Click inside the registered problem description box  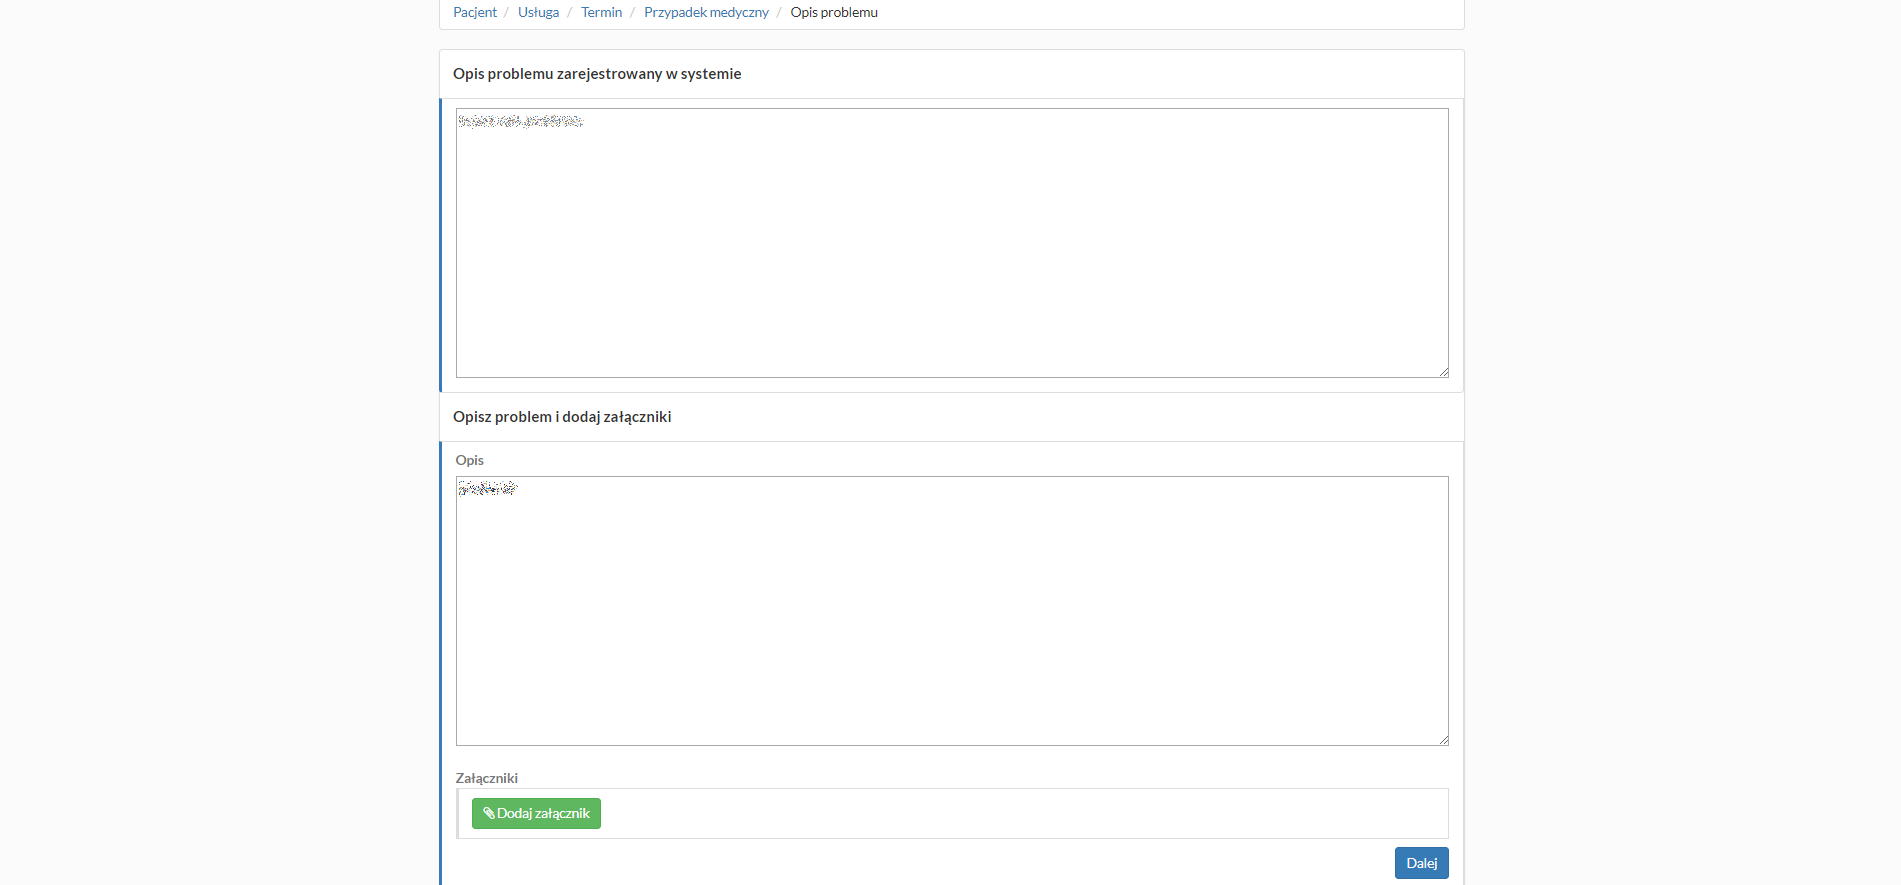click(952, 250)
